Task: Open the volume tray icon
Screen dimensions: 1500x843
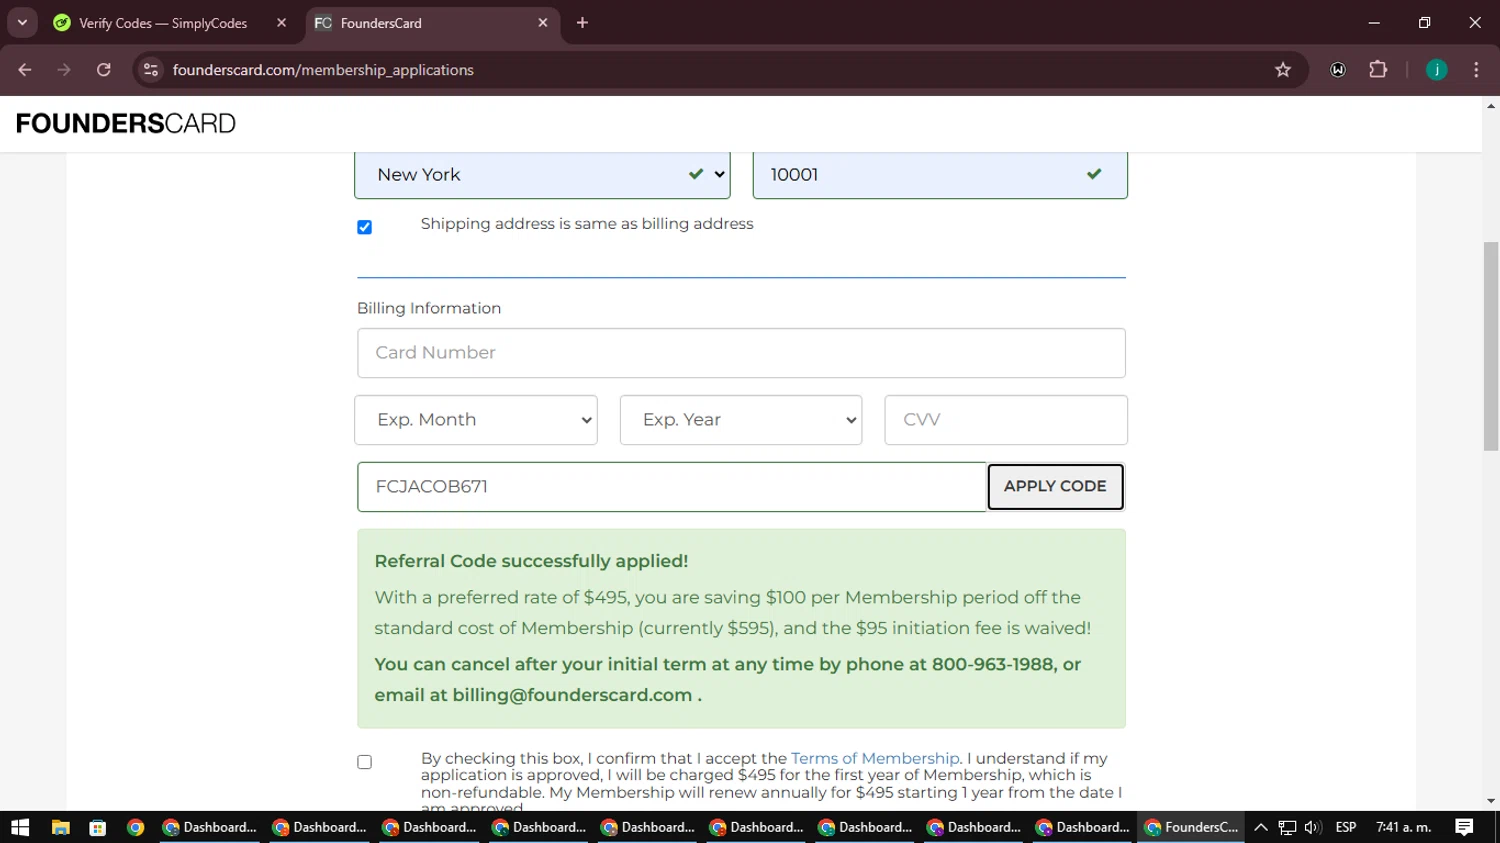Action: click(x=1313, y=827)
